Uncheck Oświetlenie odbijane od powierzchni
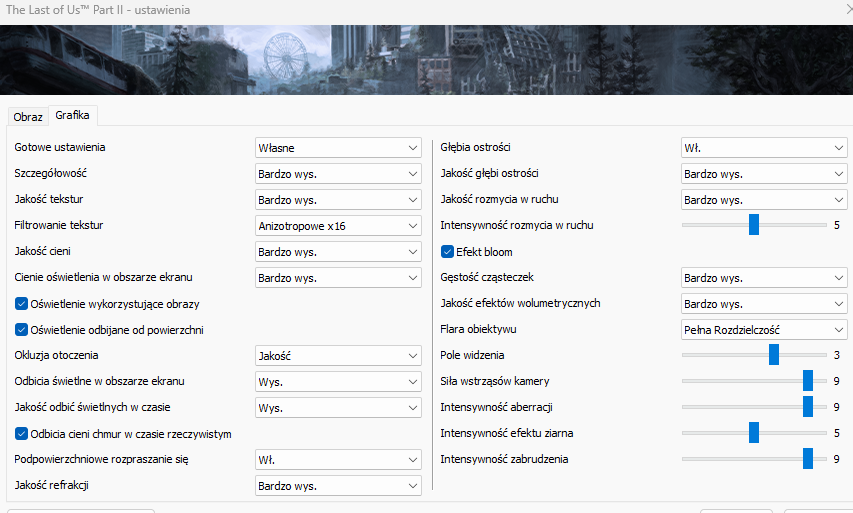This screenshot has height=513, width=853. pyautogui.click(x=22, y=329)
